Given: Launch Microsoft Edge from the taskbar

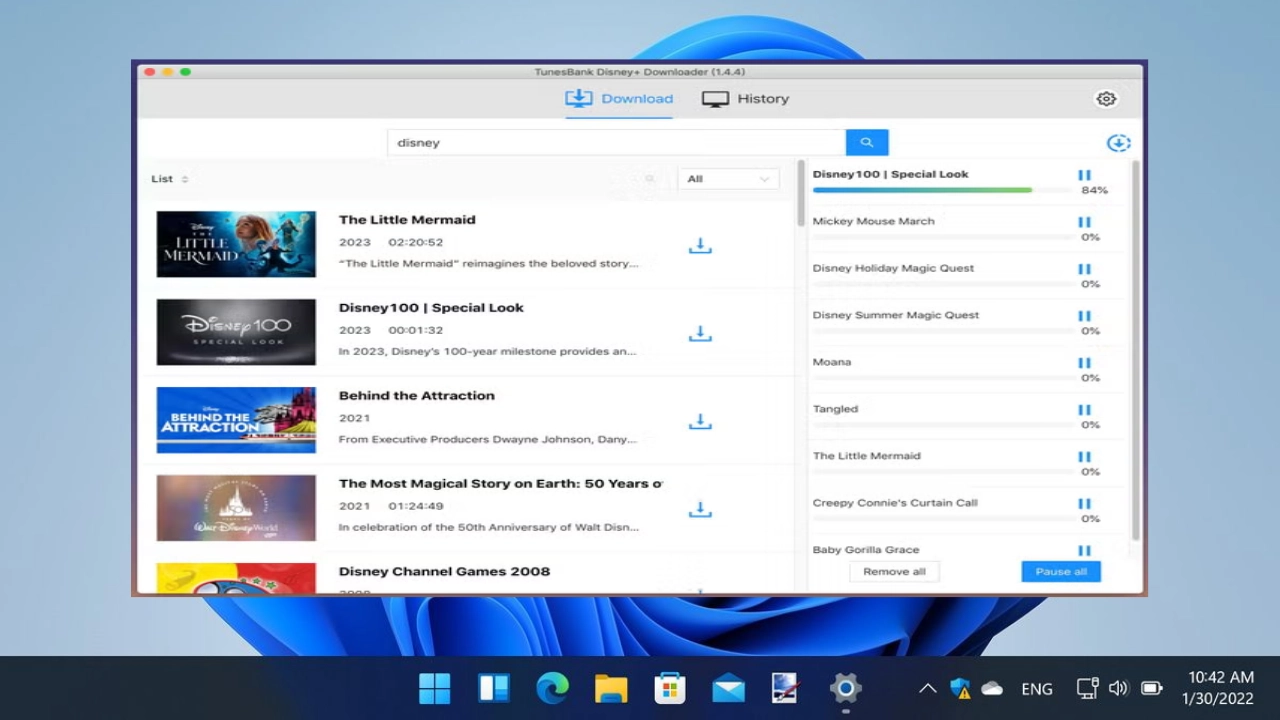Looking at the screenshot, I should [552, 688].
